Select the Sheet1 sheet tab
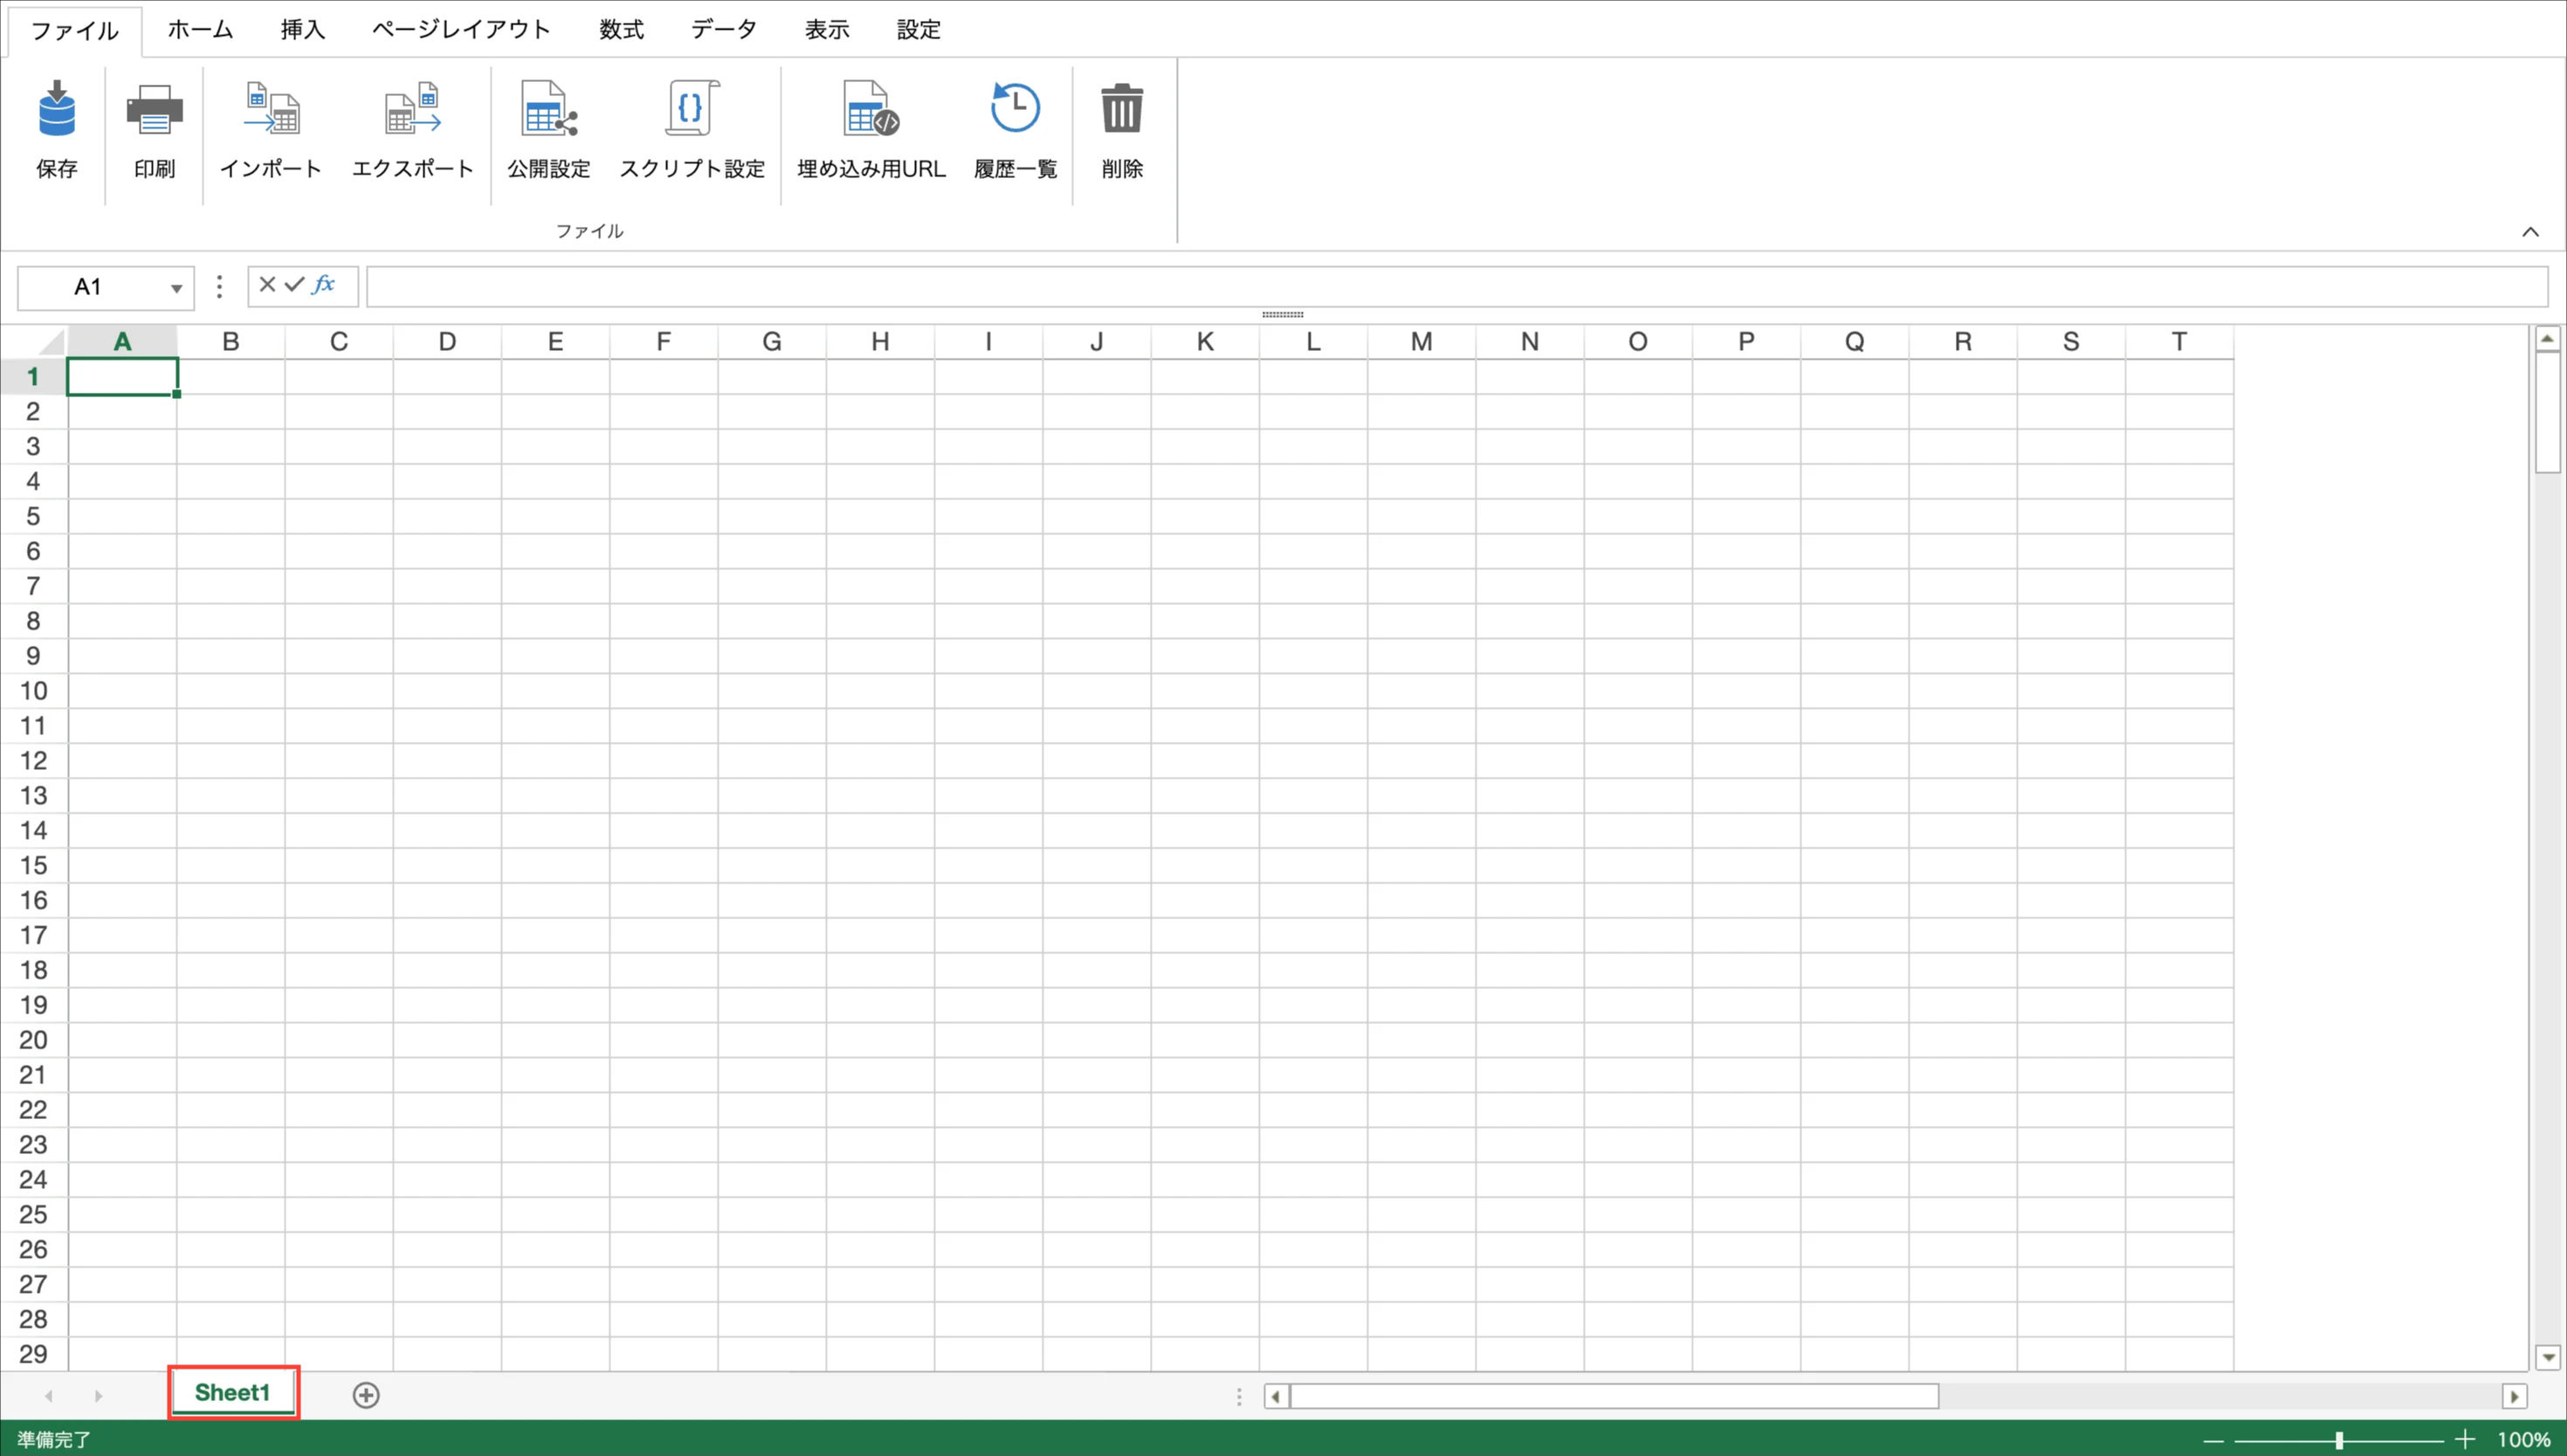Viewport: 2567px width, 1456px height. click(x=232, y=1392)
